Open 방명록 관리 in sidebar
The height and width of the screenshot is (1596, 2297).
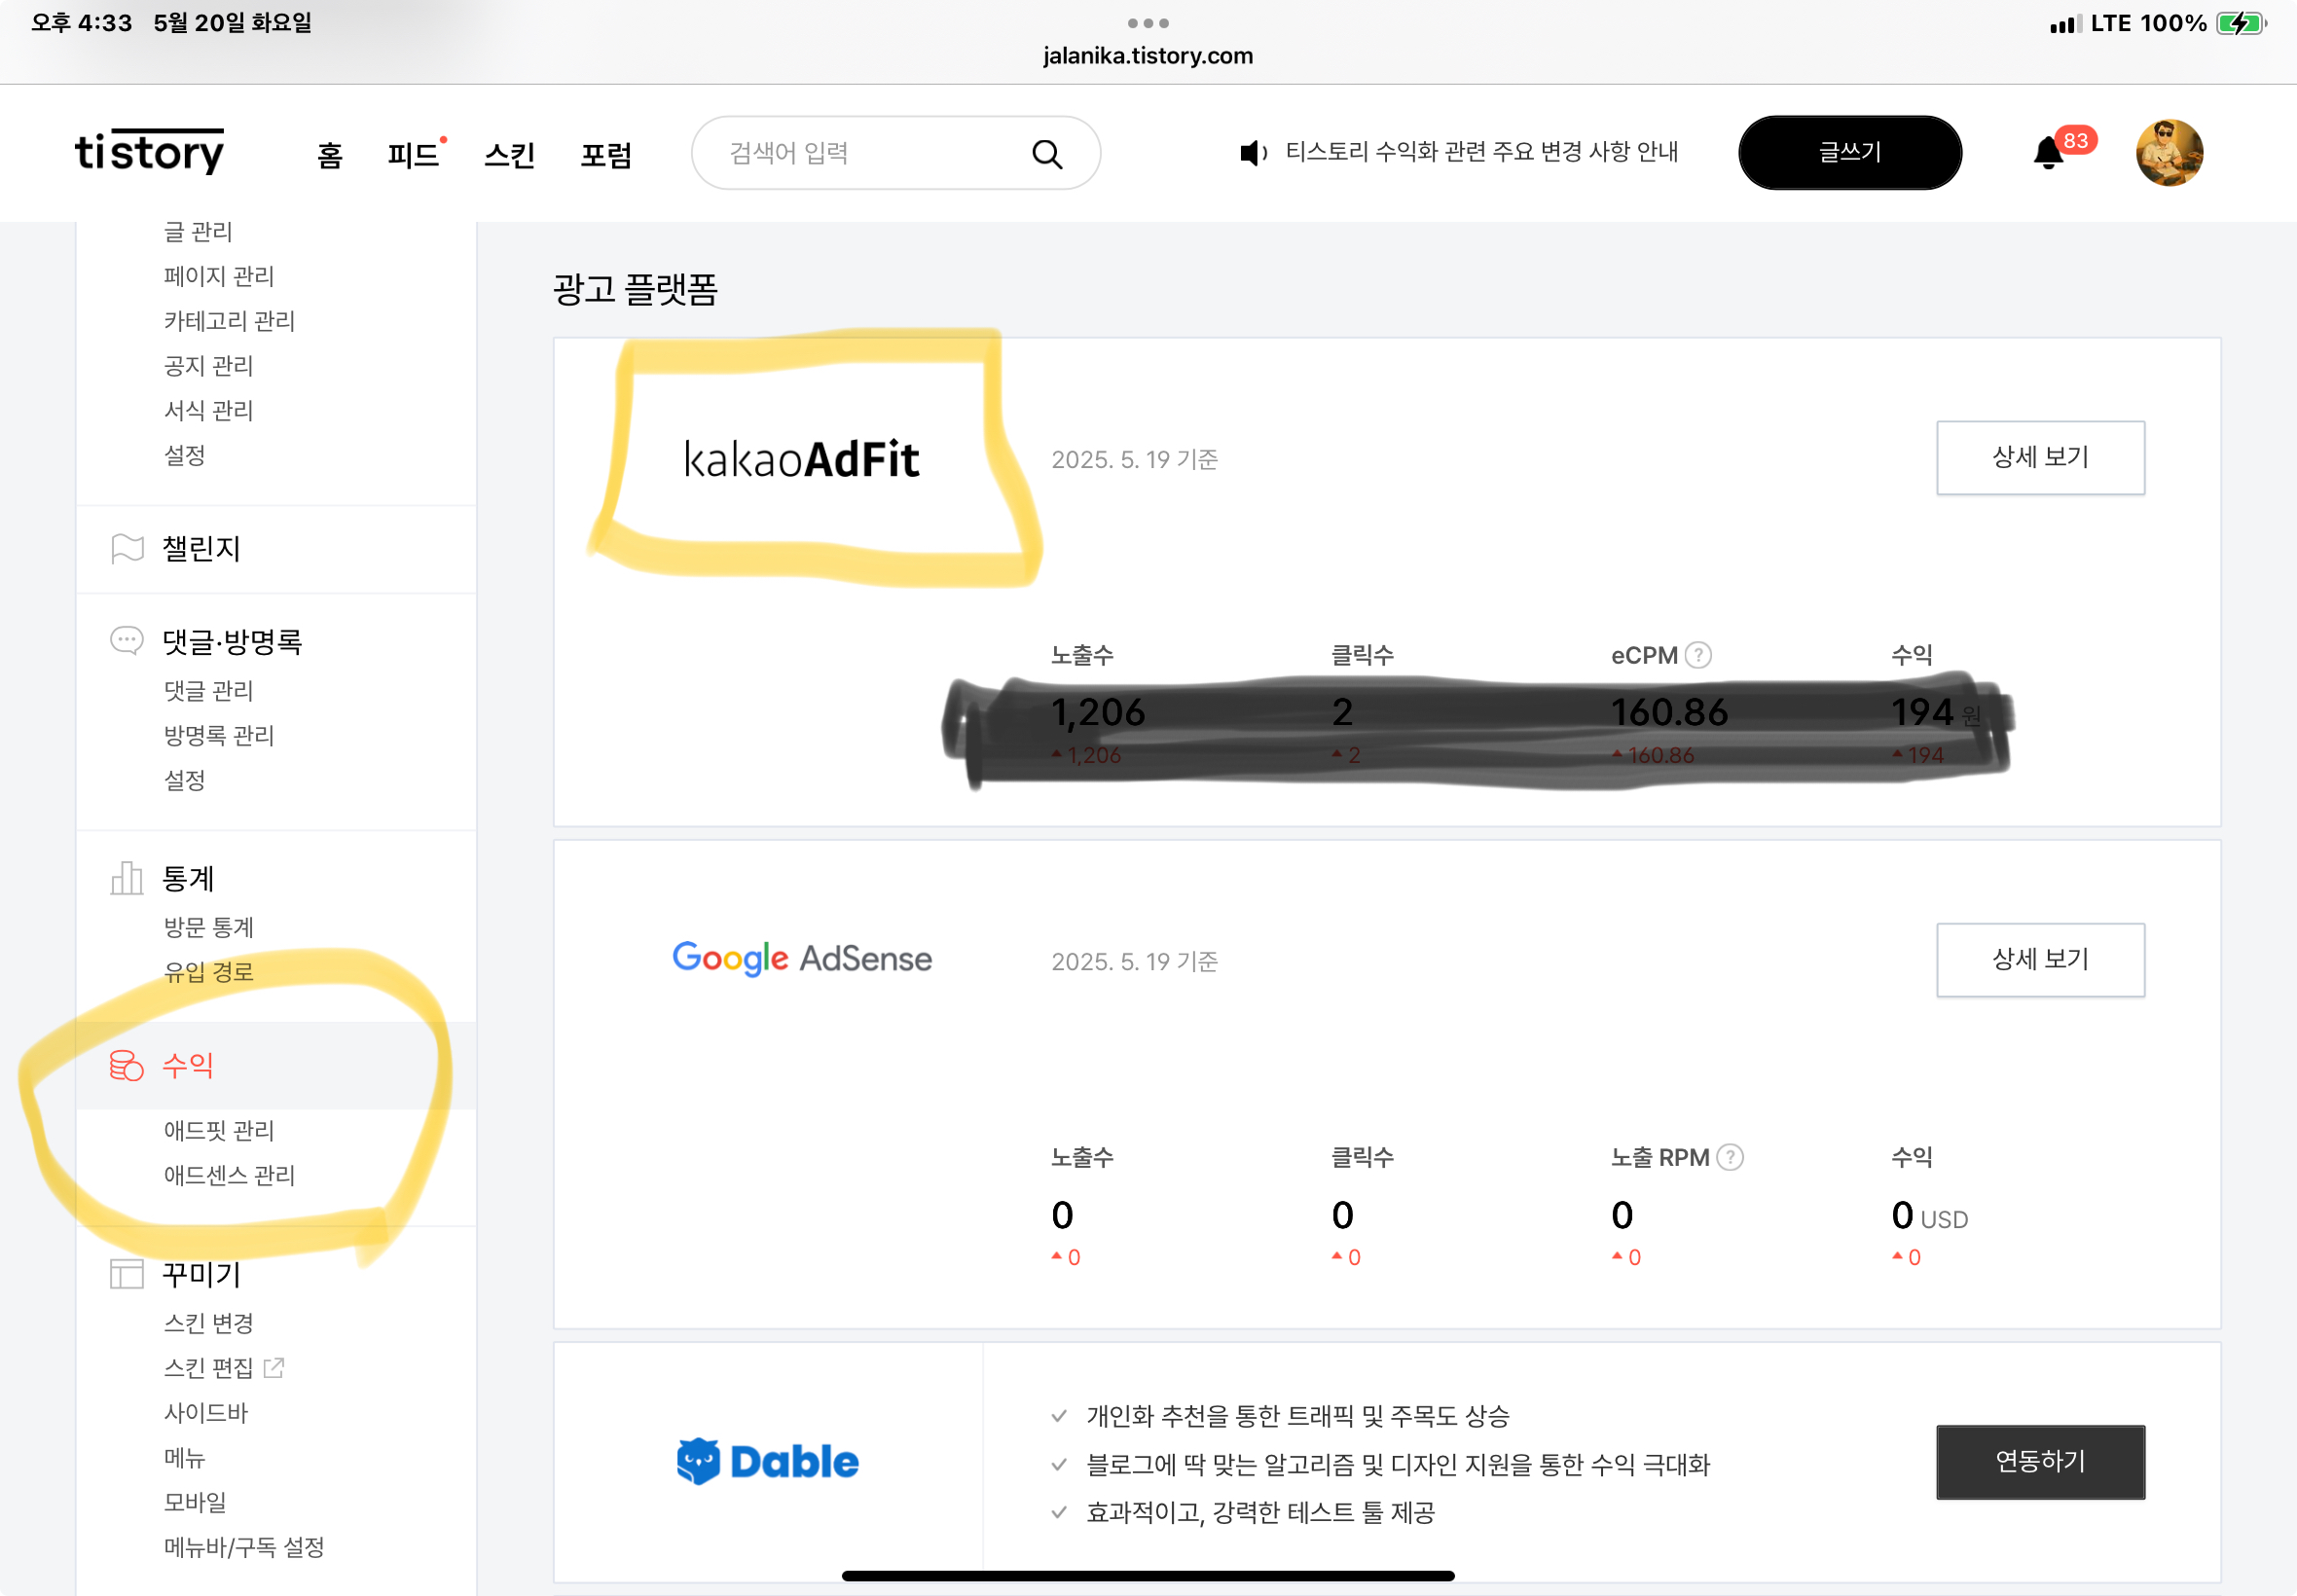click(x=219, y=736)
